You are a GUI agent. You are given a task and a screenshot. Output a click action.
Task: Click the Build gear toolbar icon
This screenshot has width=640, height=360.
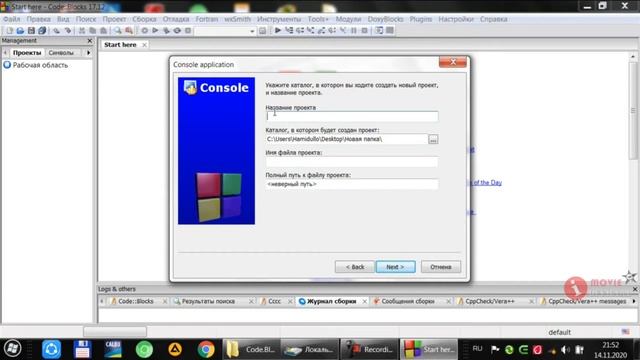144,31
